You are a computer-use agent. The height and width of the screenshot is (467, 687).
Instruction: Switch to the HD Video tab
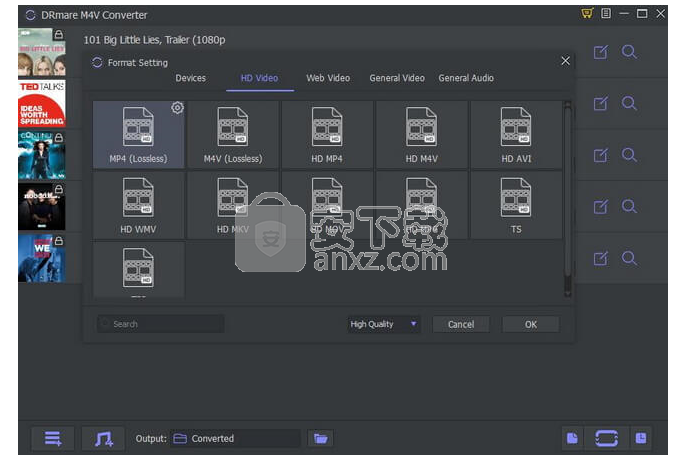(259, 78)
